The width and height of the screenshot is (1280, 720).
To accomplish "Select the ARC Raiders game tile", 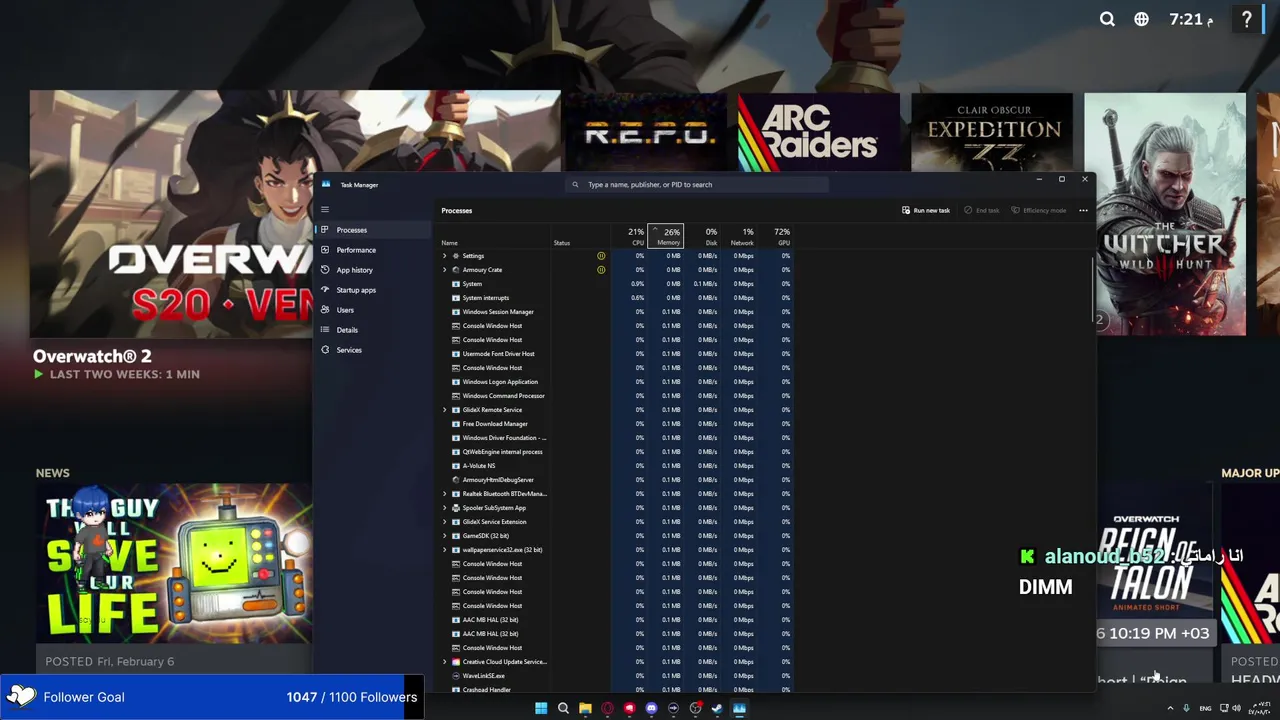I will click(x=818, y=134).
